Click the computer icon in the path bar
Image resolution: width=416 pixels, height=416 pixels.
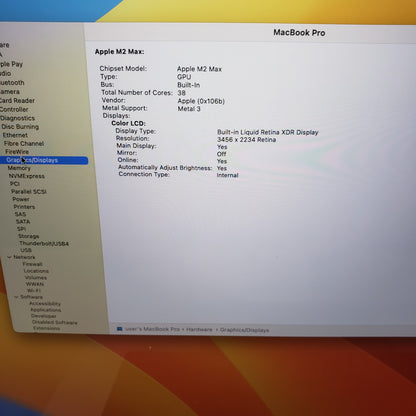pos(120,329)
